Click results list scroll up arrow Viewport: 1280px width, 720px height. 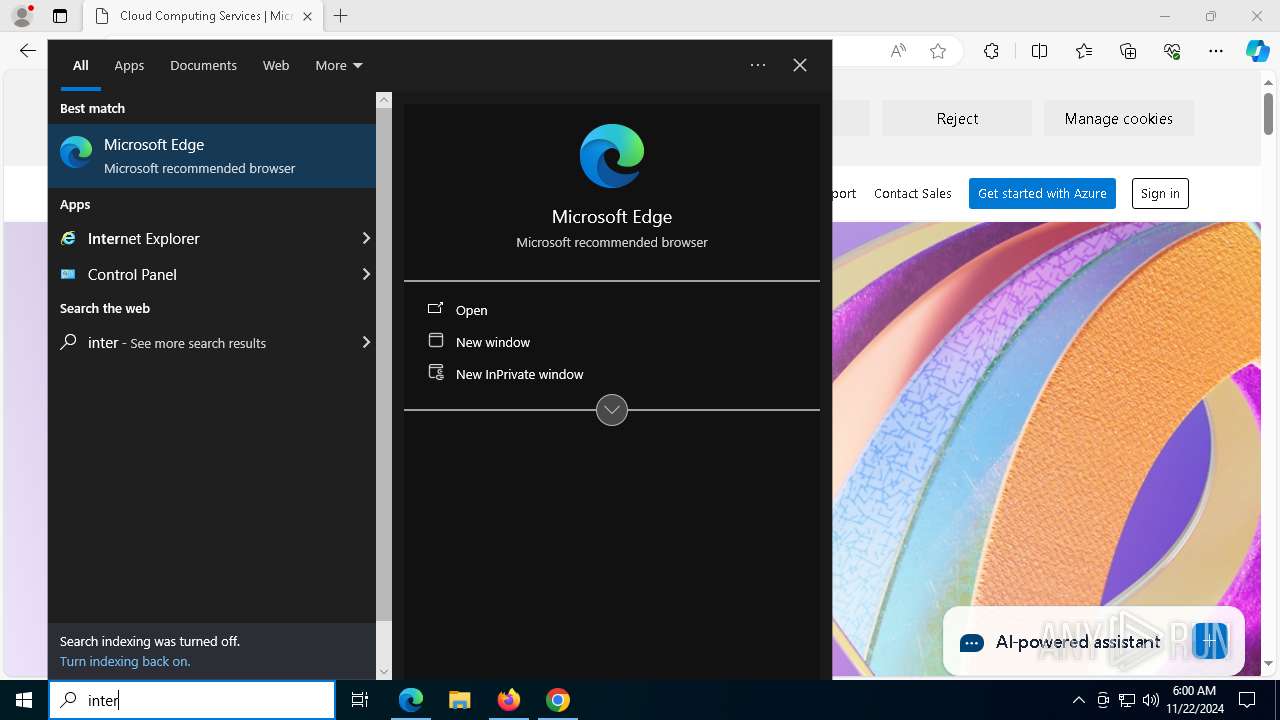point(384,100)
